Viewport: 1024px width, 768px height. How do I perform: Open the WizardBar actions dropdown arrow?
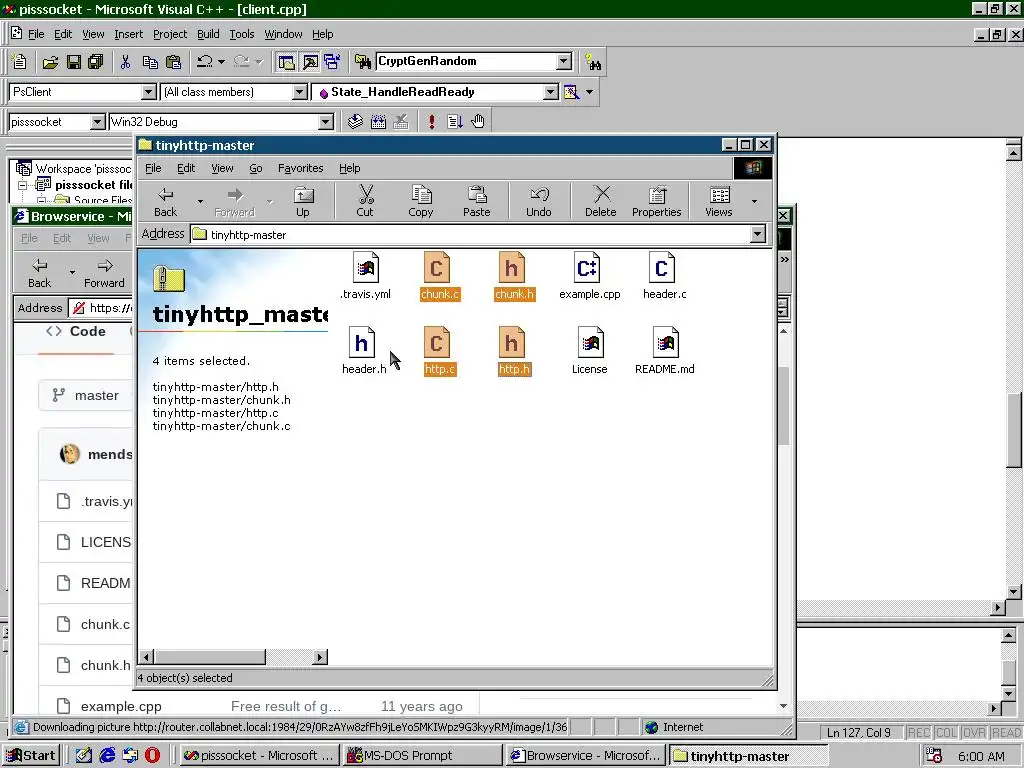[x=590, y=92]
